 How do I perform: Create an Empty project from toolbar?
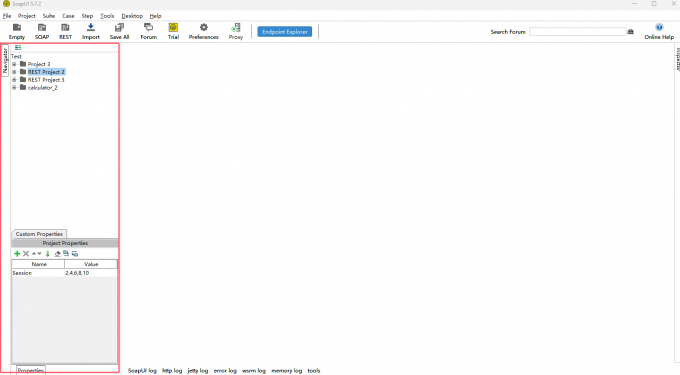point(17,32)
